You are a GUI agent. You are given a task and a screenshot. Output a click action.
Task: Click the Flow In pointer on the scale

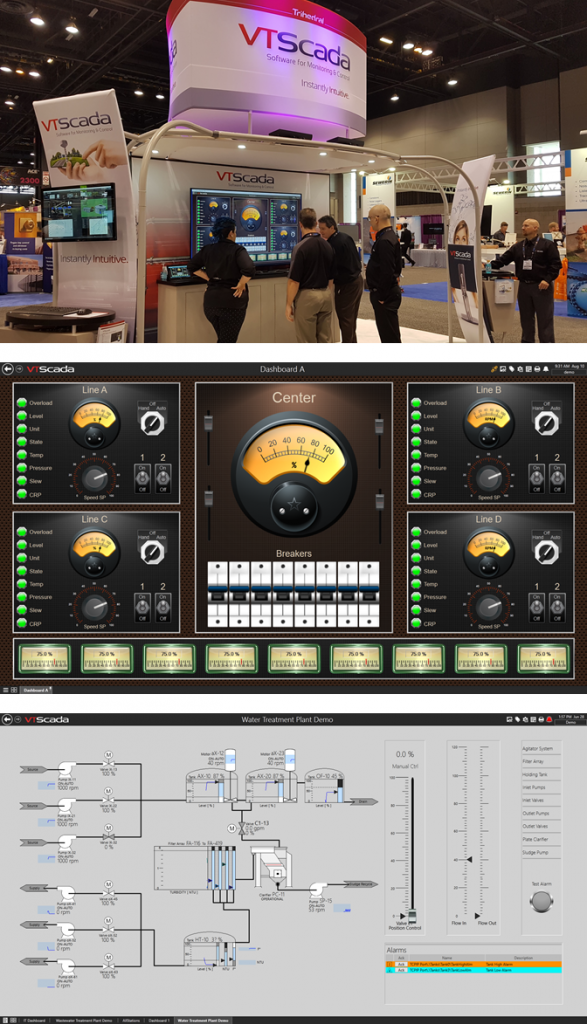click(x=467, y=859)
